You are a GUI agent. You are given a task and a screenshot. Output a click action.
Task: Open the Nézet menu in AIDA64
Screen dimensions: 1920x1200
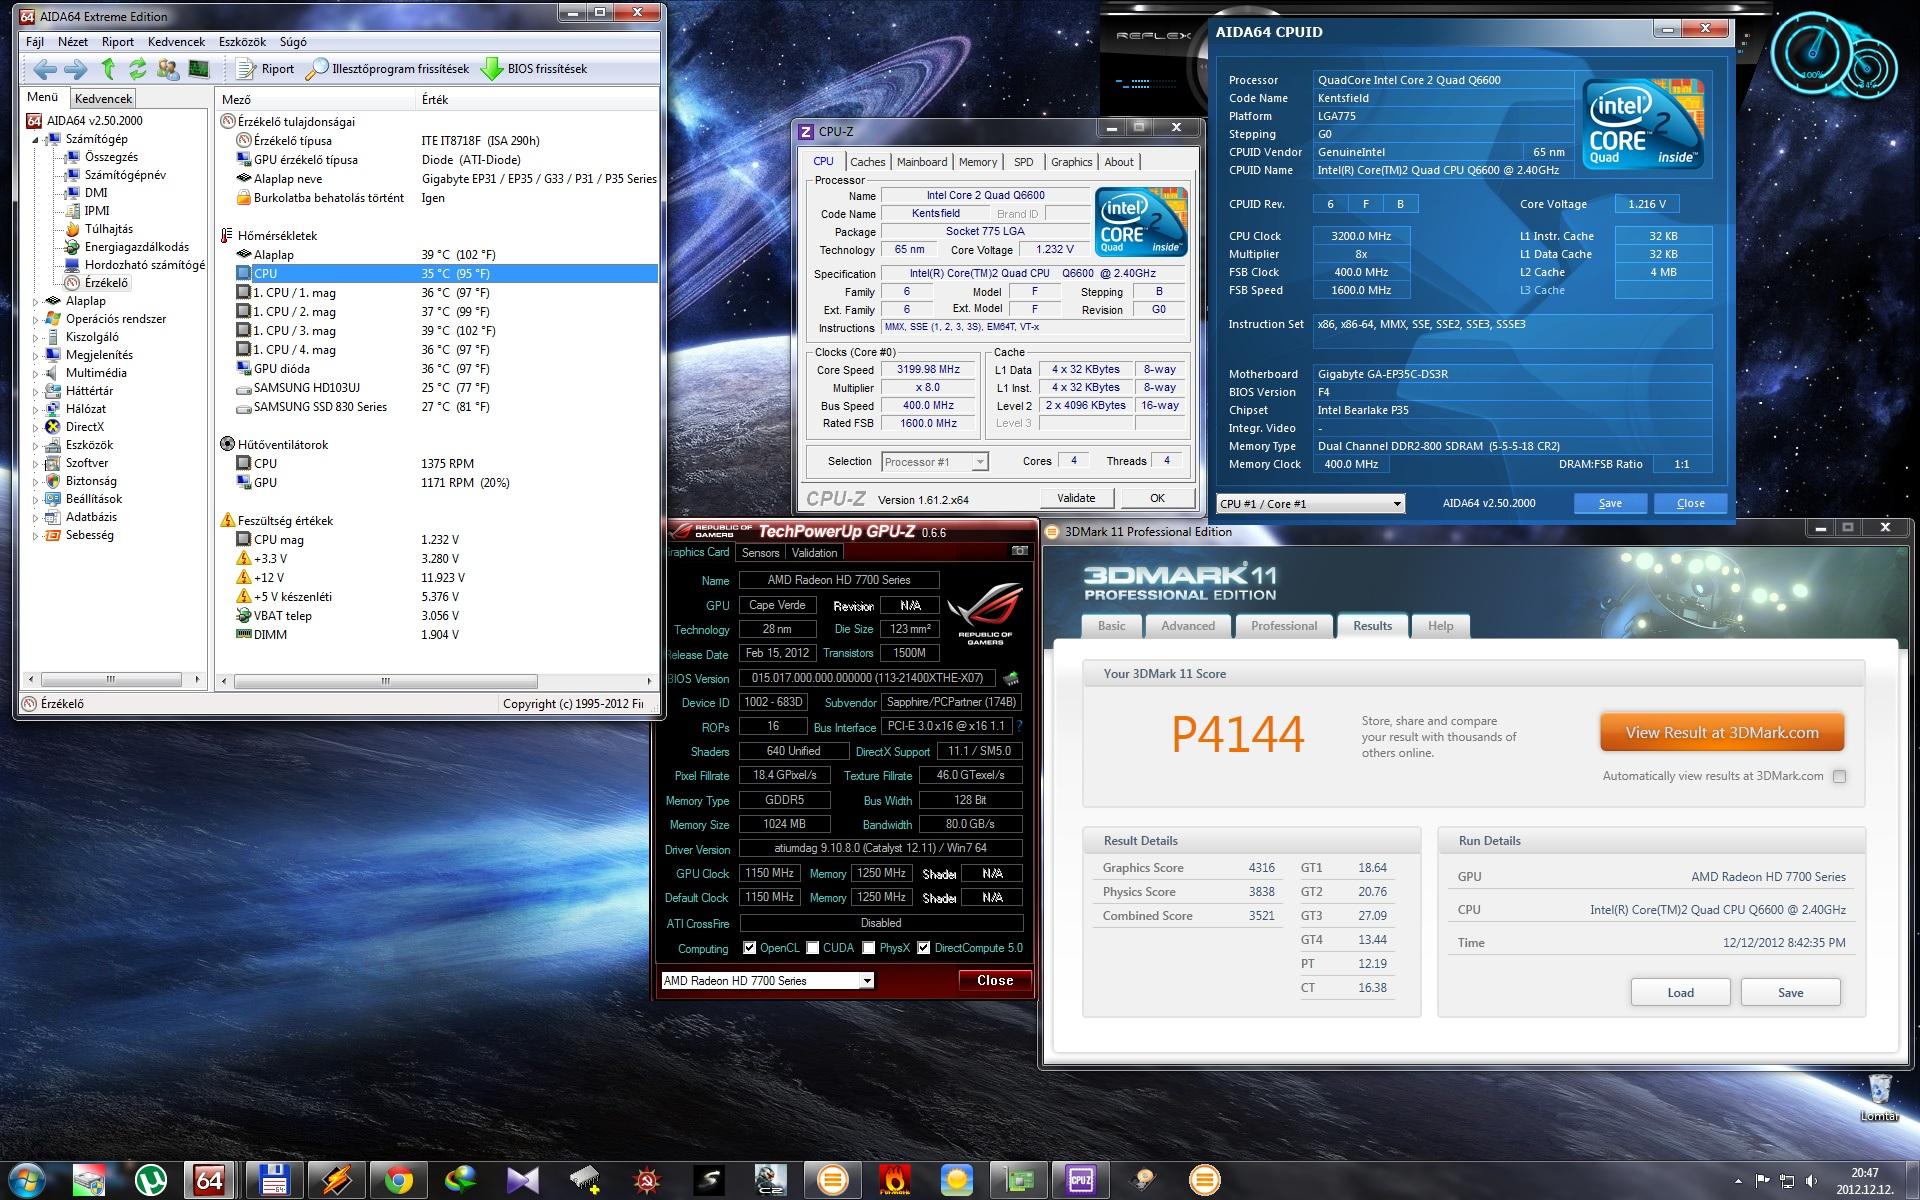coord(73,42)
